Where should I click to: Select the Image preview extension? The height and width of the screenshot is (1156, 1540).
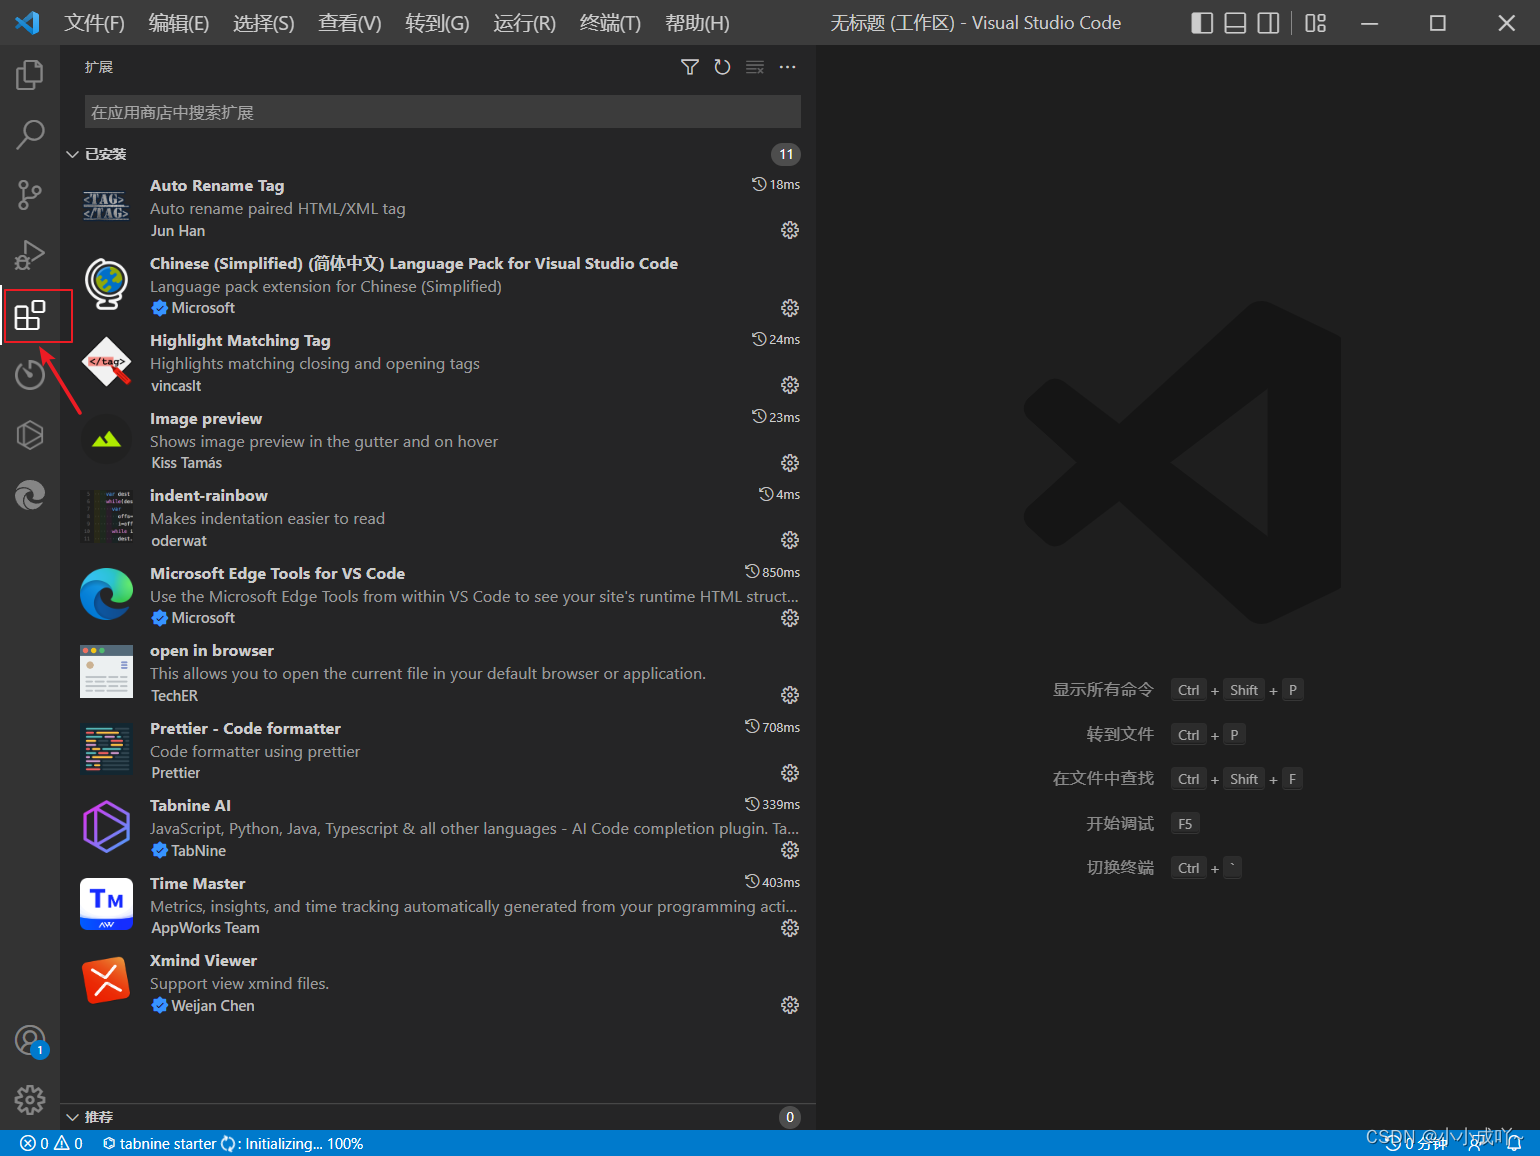click(440, 440)
